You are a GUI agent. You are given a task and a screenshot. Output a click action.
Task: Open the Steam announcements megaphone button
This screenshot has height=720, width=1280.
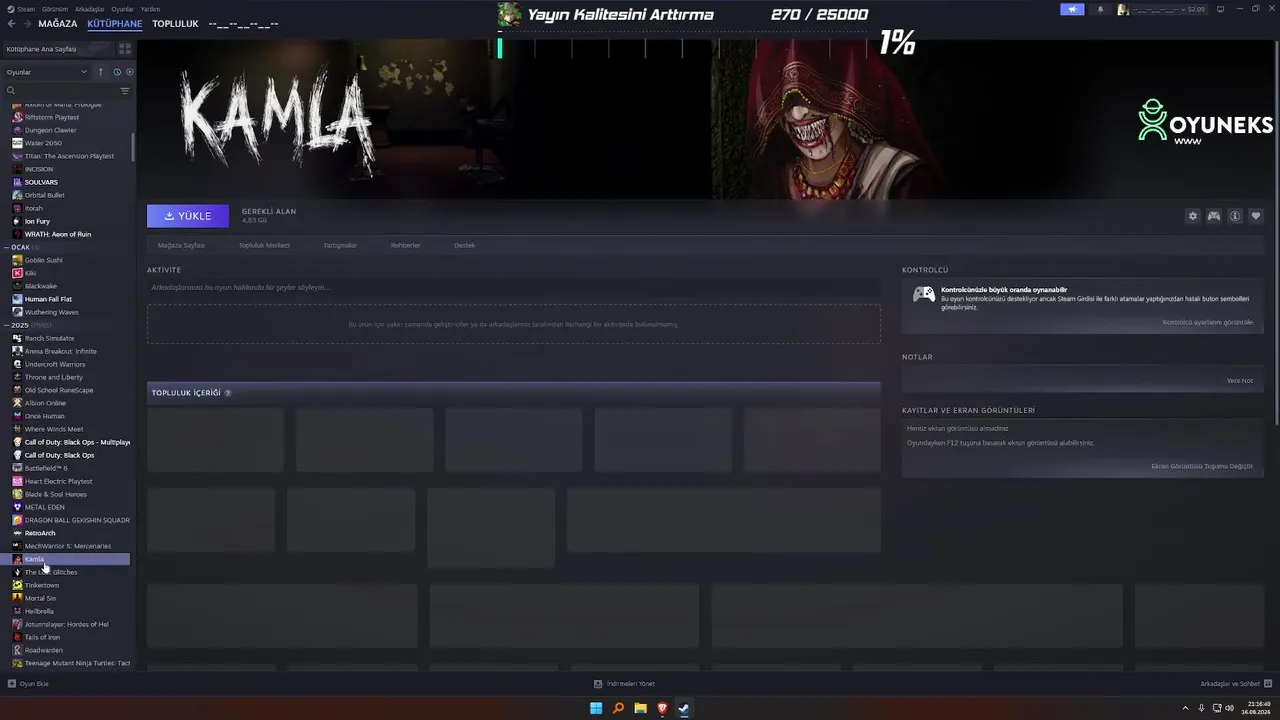(1072, 9)
